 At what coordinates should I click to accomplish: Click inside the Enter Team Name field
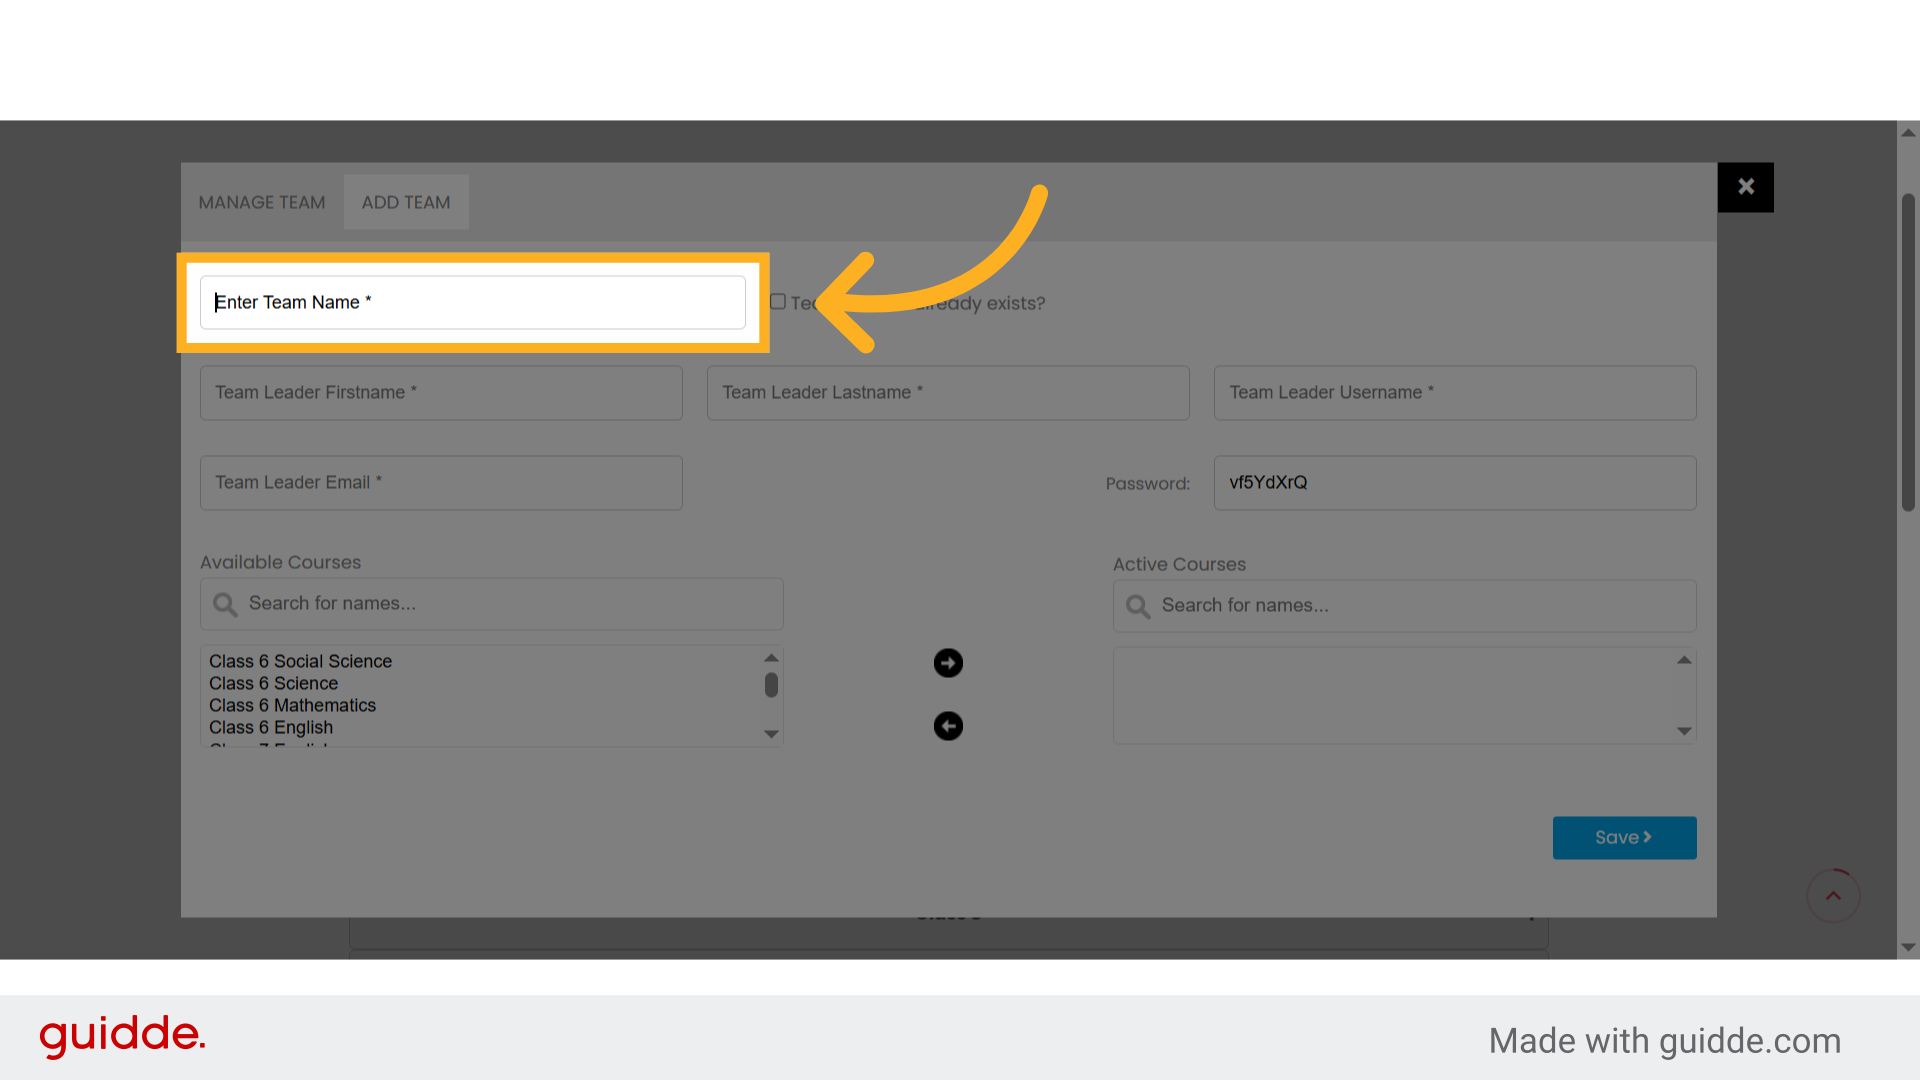click(x=472, y=302)
